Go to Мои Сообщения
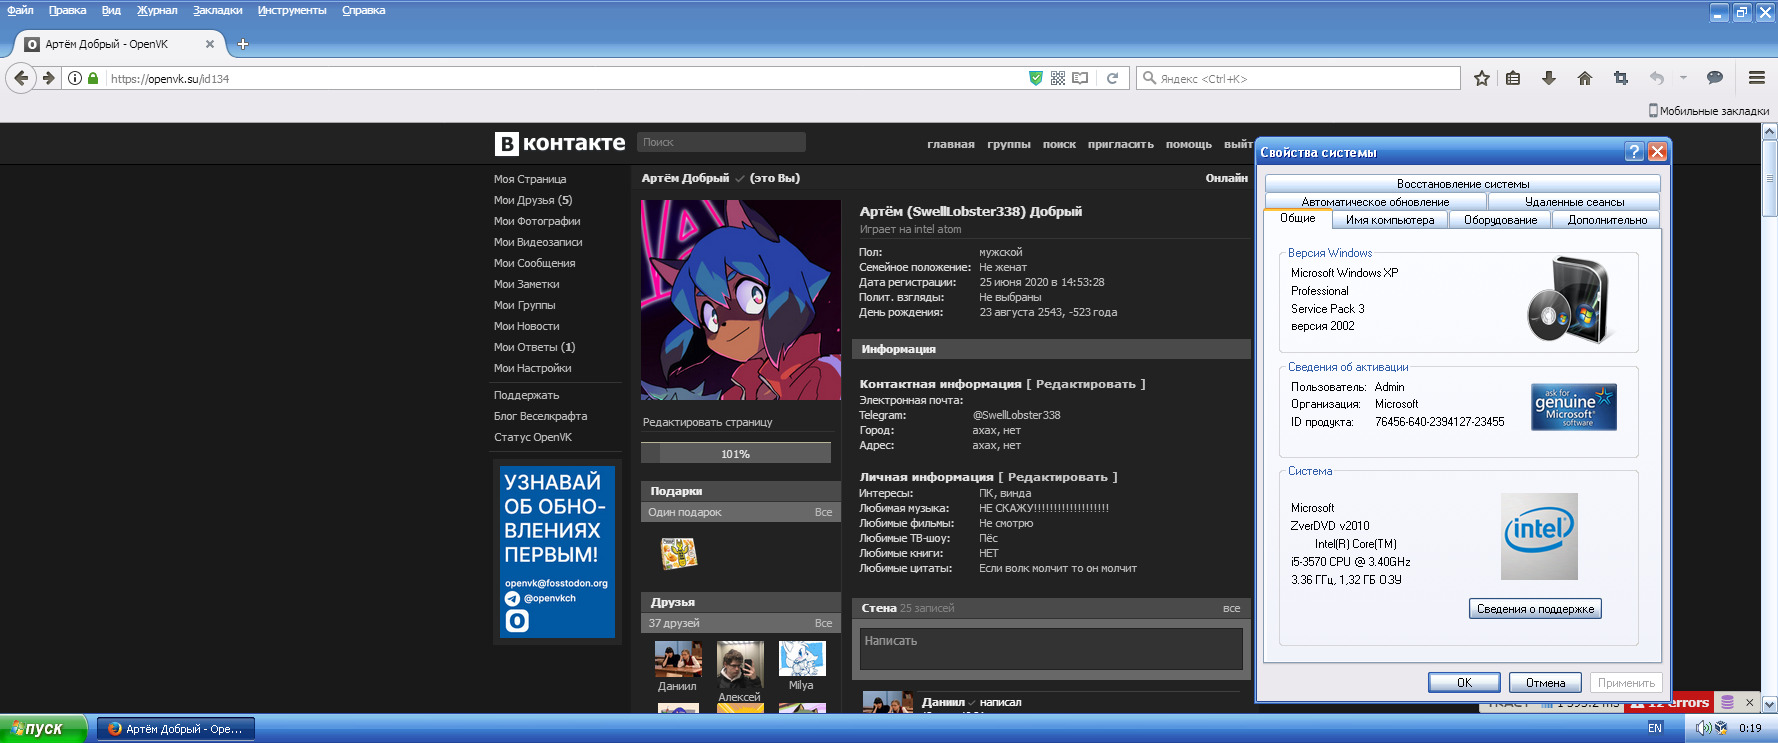Screen dimensions: 1778x743 534,263
